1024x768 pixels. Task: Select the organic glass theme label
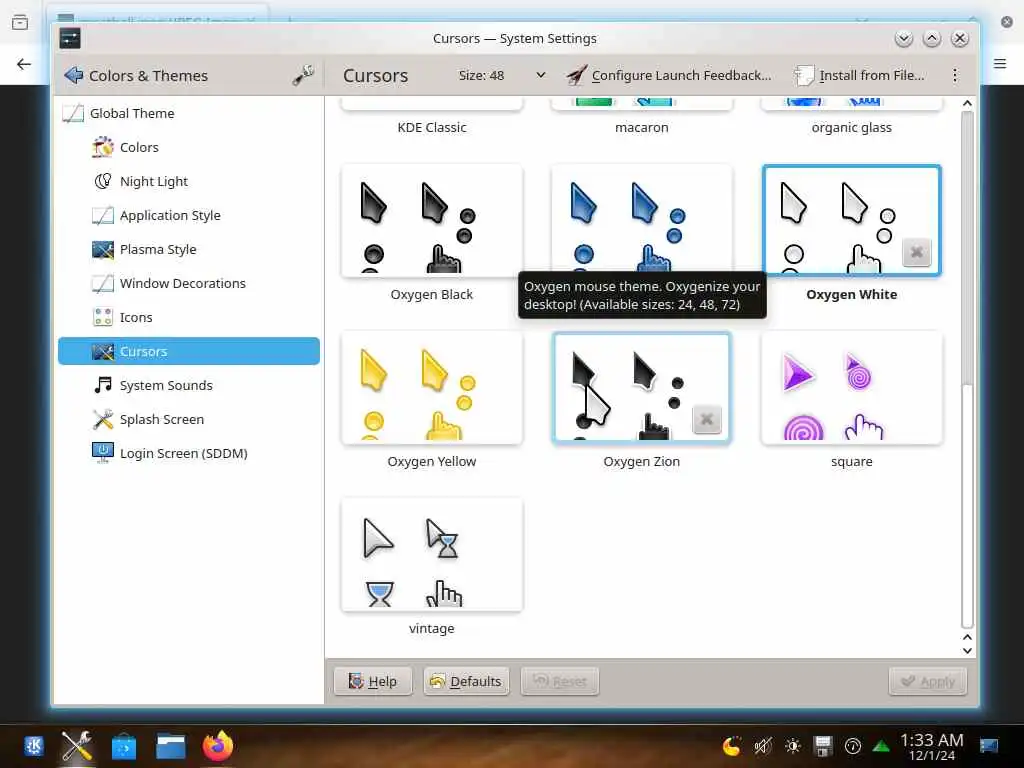[852, 127]
